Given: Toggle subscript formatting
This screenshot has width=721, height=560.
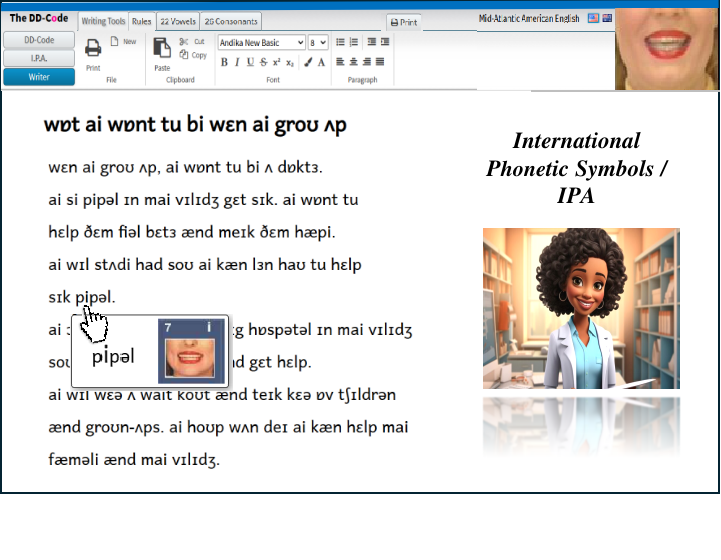Looking at the screenshot, I should pyautogui.click(x=290, y=62).
